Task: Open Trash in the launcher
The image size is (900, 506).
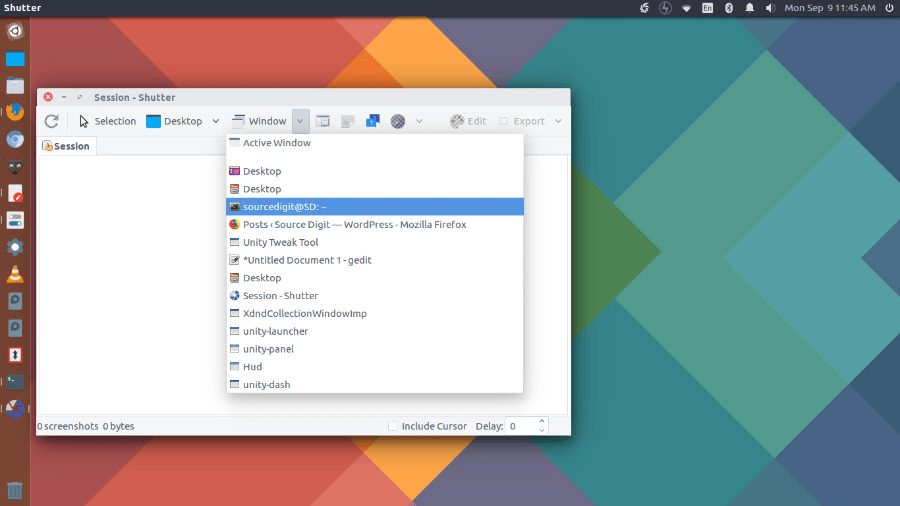Action: [15, 491]
